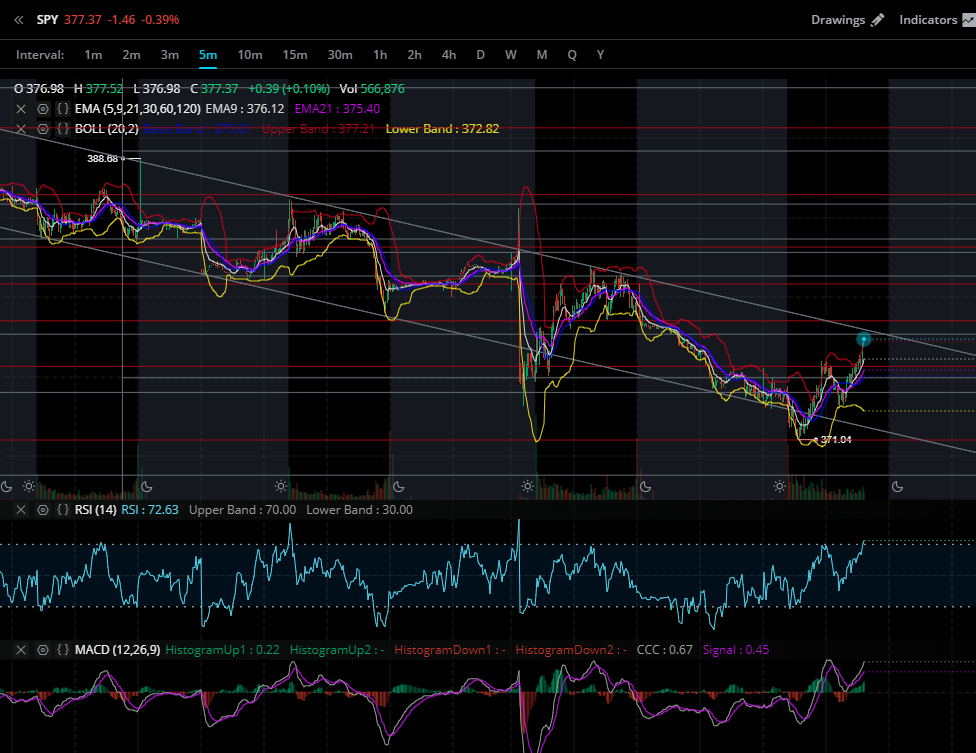Screen dimensions: 976x753
Task: Click the 371.04 low price marker
Action: pos(835,440)
